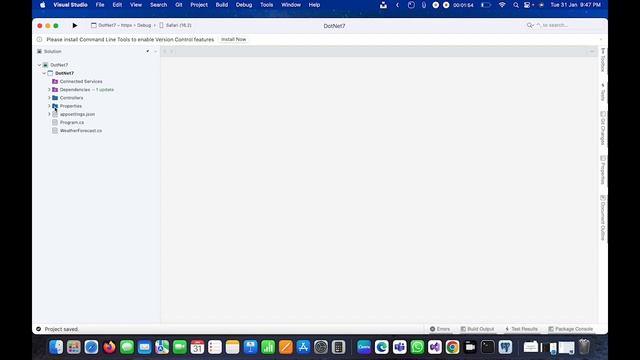This screenshot has height=360, width=640.
Task: Open the Git menu
Action: tap(179, 5)
